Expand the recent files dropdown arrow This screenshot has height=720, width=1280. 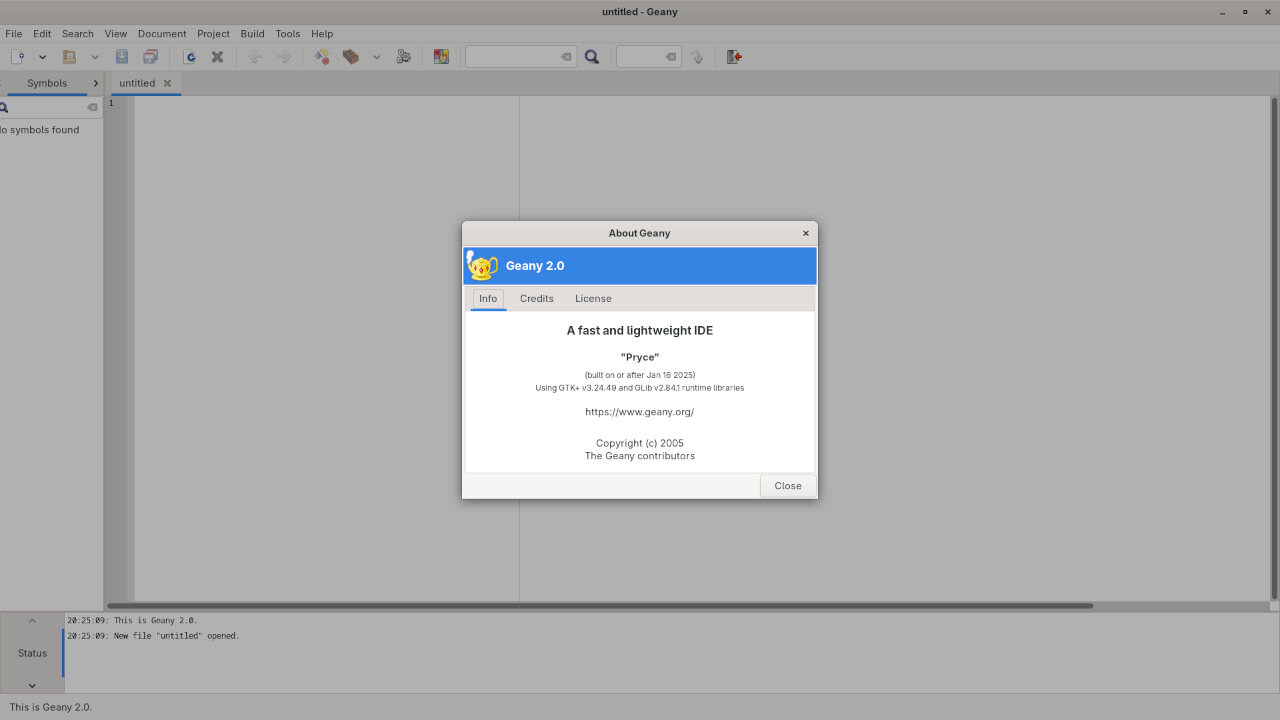click(x=95, y=57)
